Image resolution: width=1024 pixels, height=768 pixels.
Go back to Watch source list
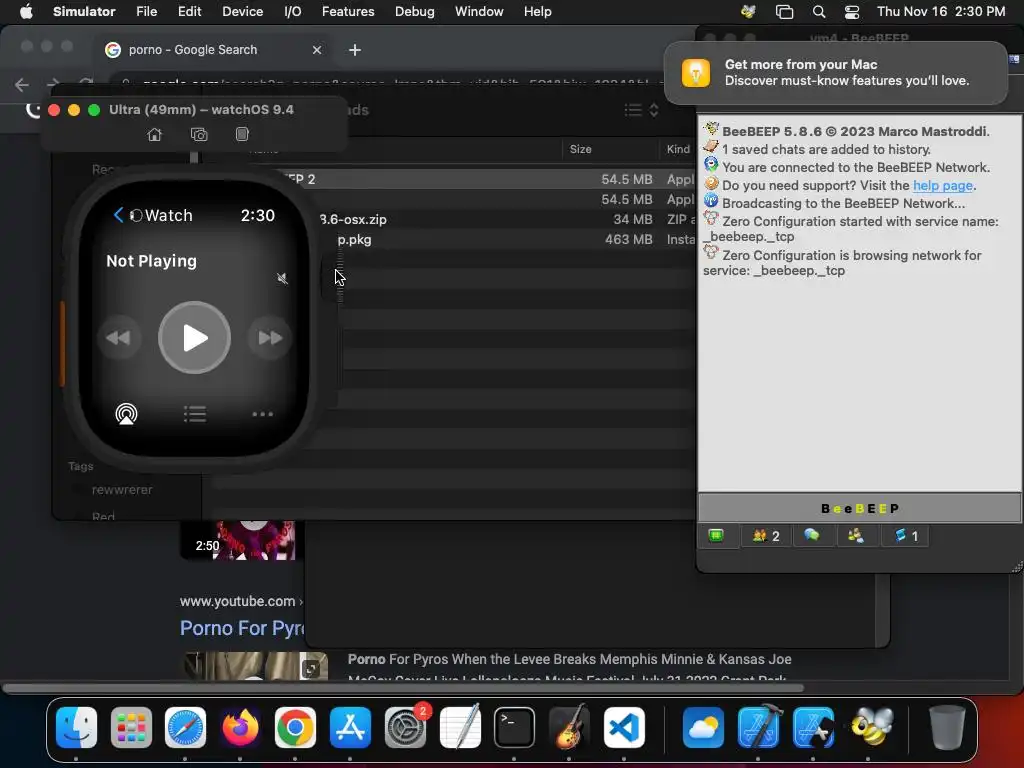[x=153, y=216]
